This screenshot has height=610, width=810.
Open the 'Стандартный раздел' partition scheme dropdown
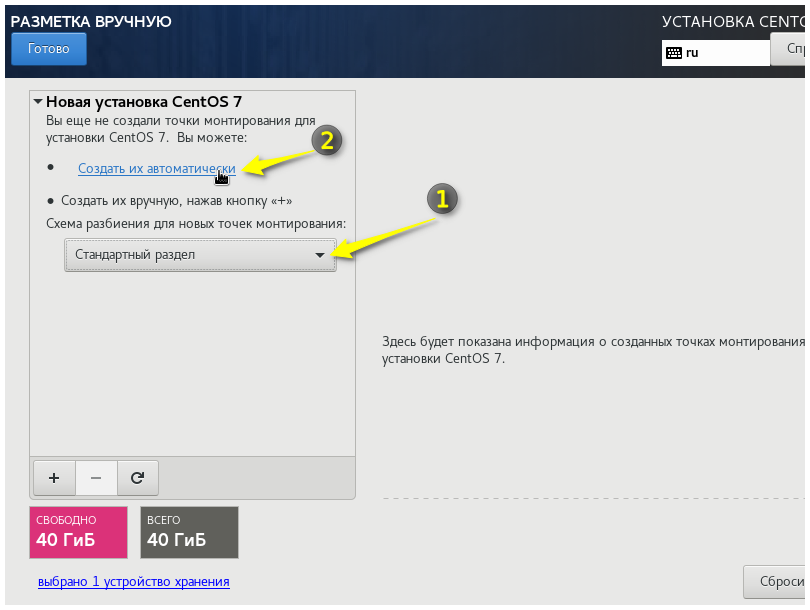(200, 255)
